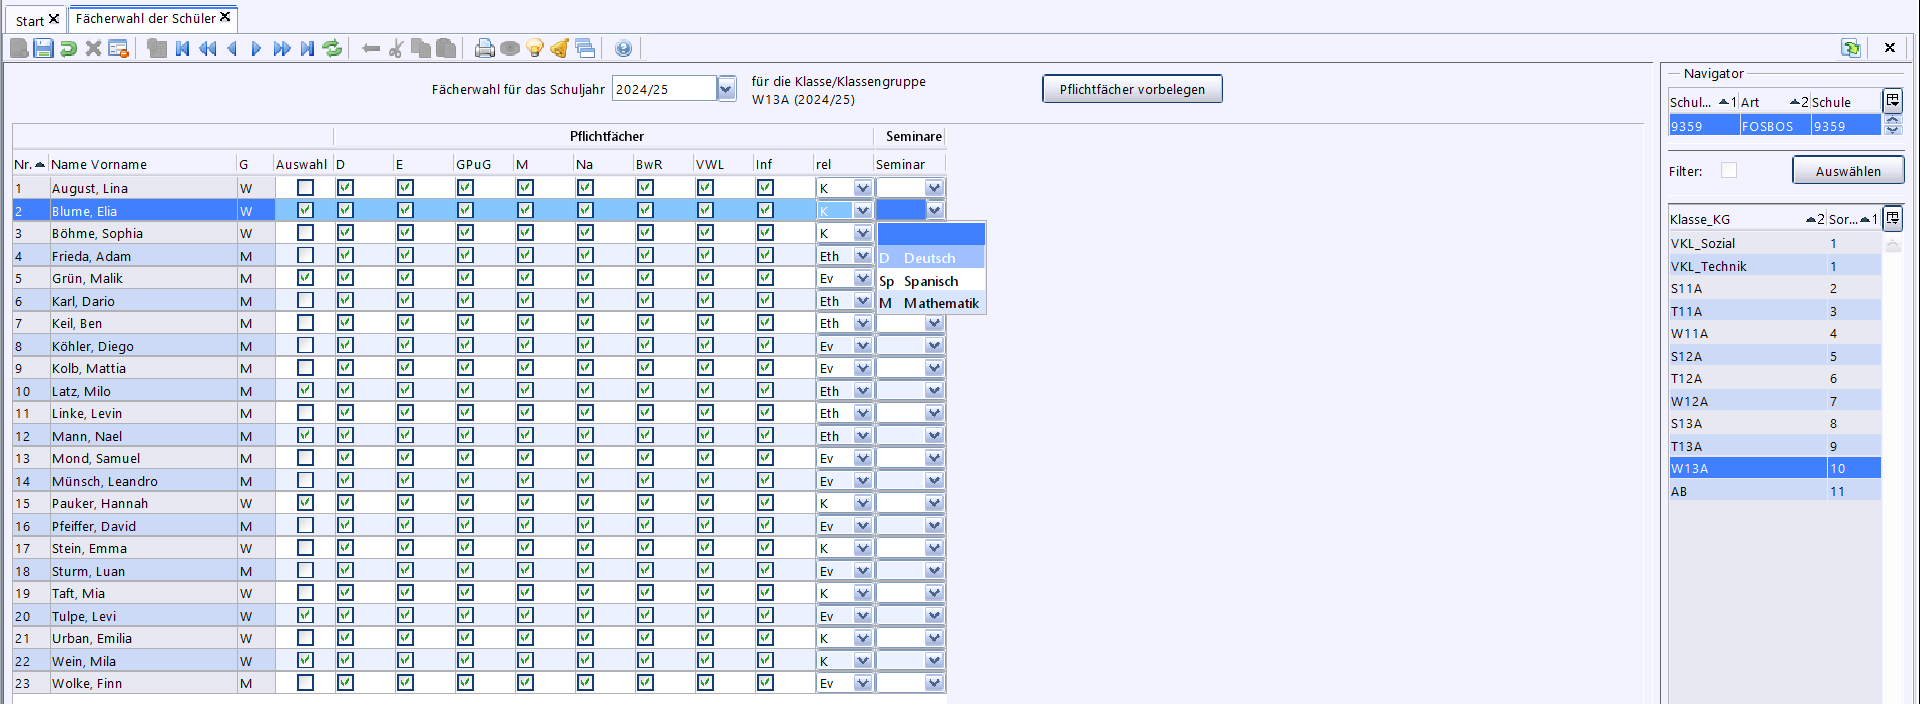This screenshot has height=704, width=1920.
Task: Uncheck Auswahl box for Grün, Malik
Action: pos(305,278)
